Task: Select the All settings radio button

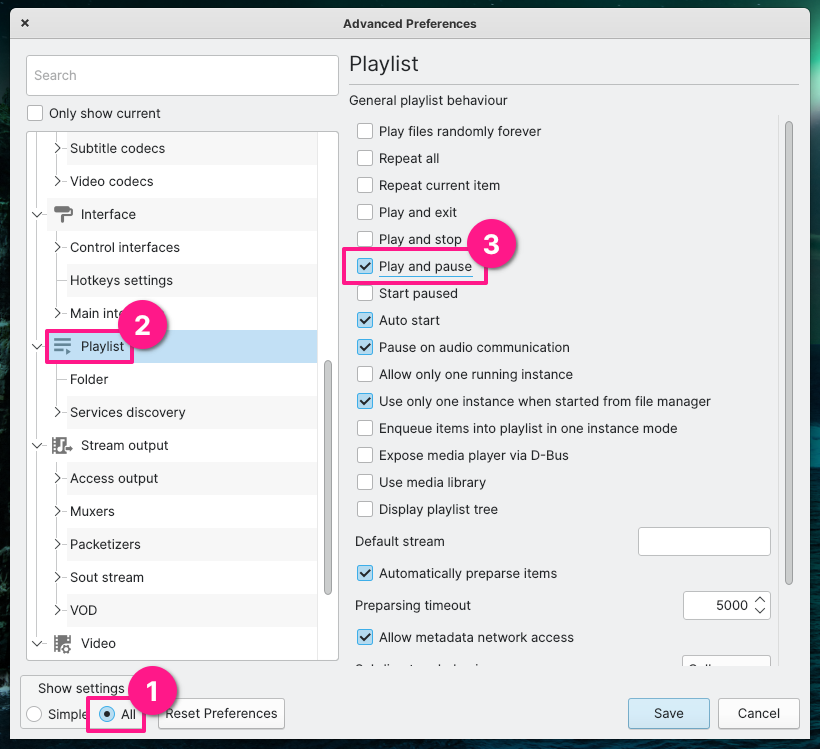Action: [x=107, y=714]
